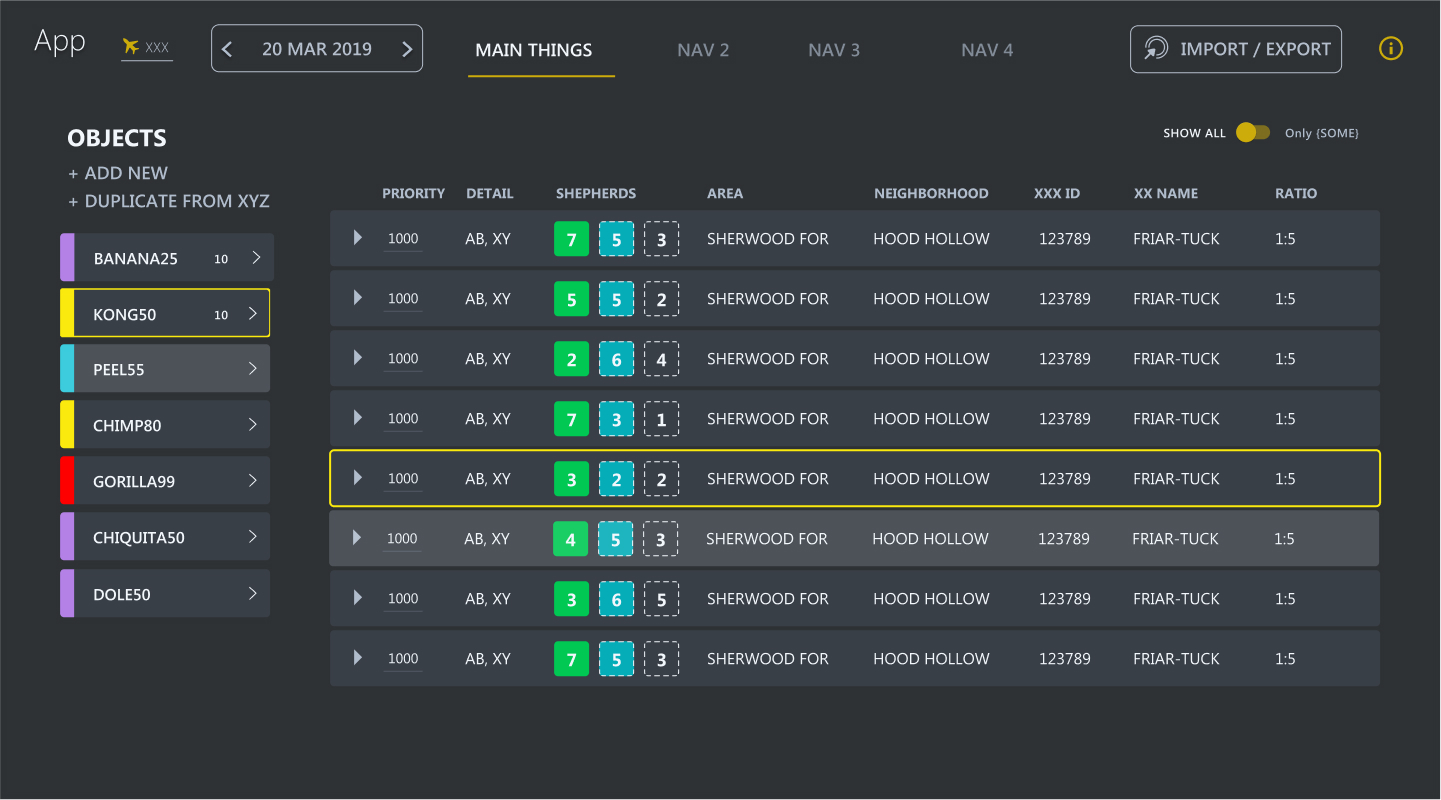
Task: Click dashed badge 2 in row 5 5 2
Action: coord(661,299)
